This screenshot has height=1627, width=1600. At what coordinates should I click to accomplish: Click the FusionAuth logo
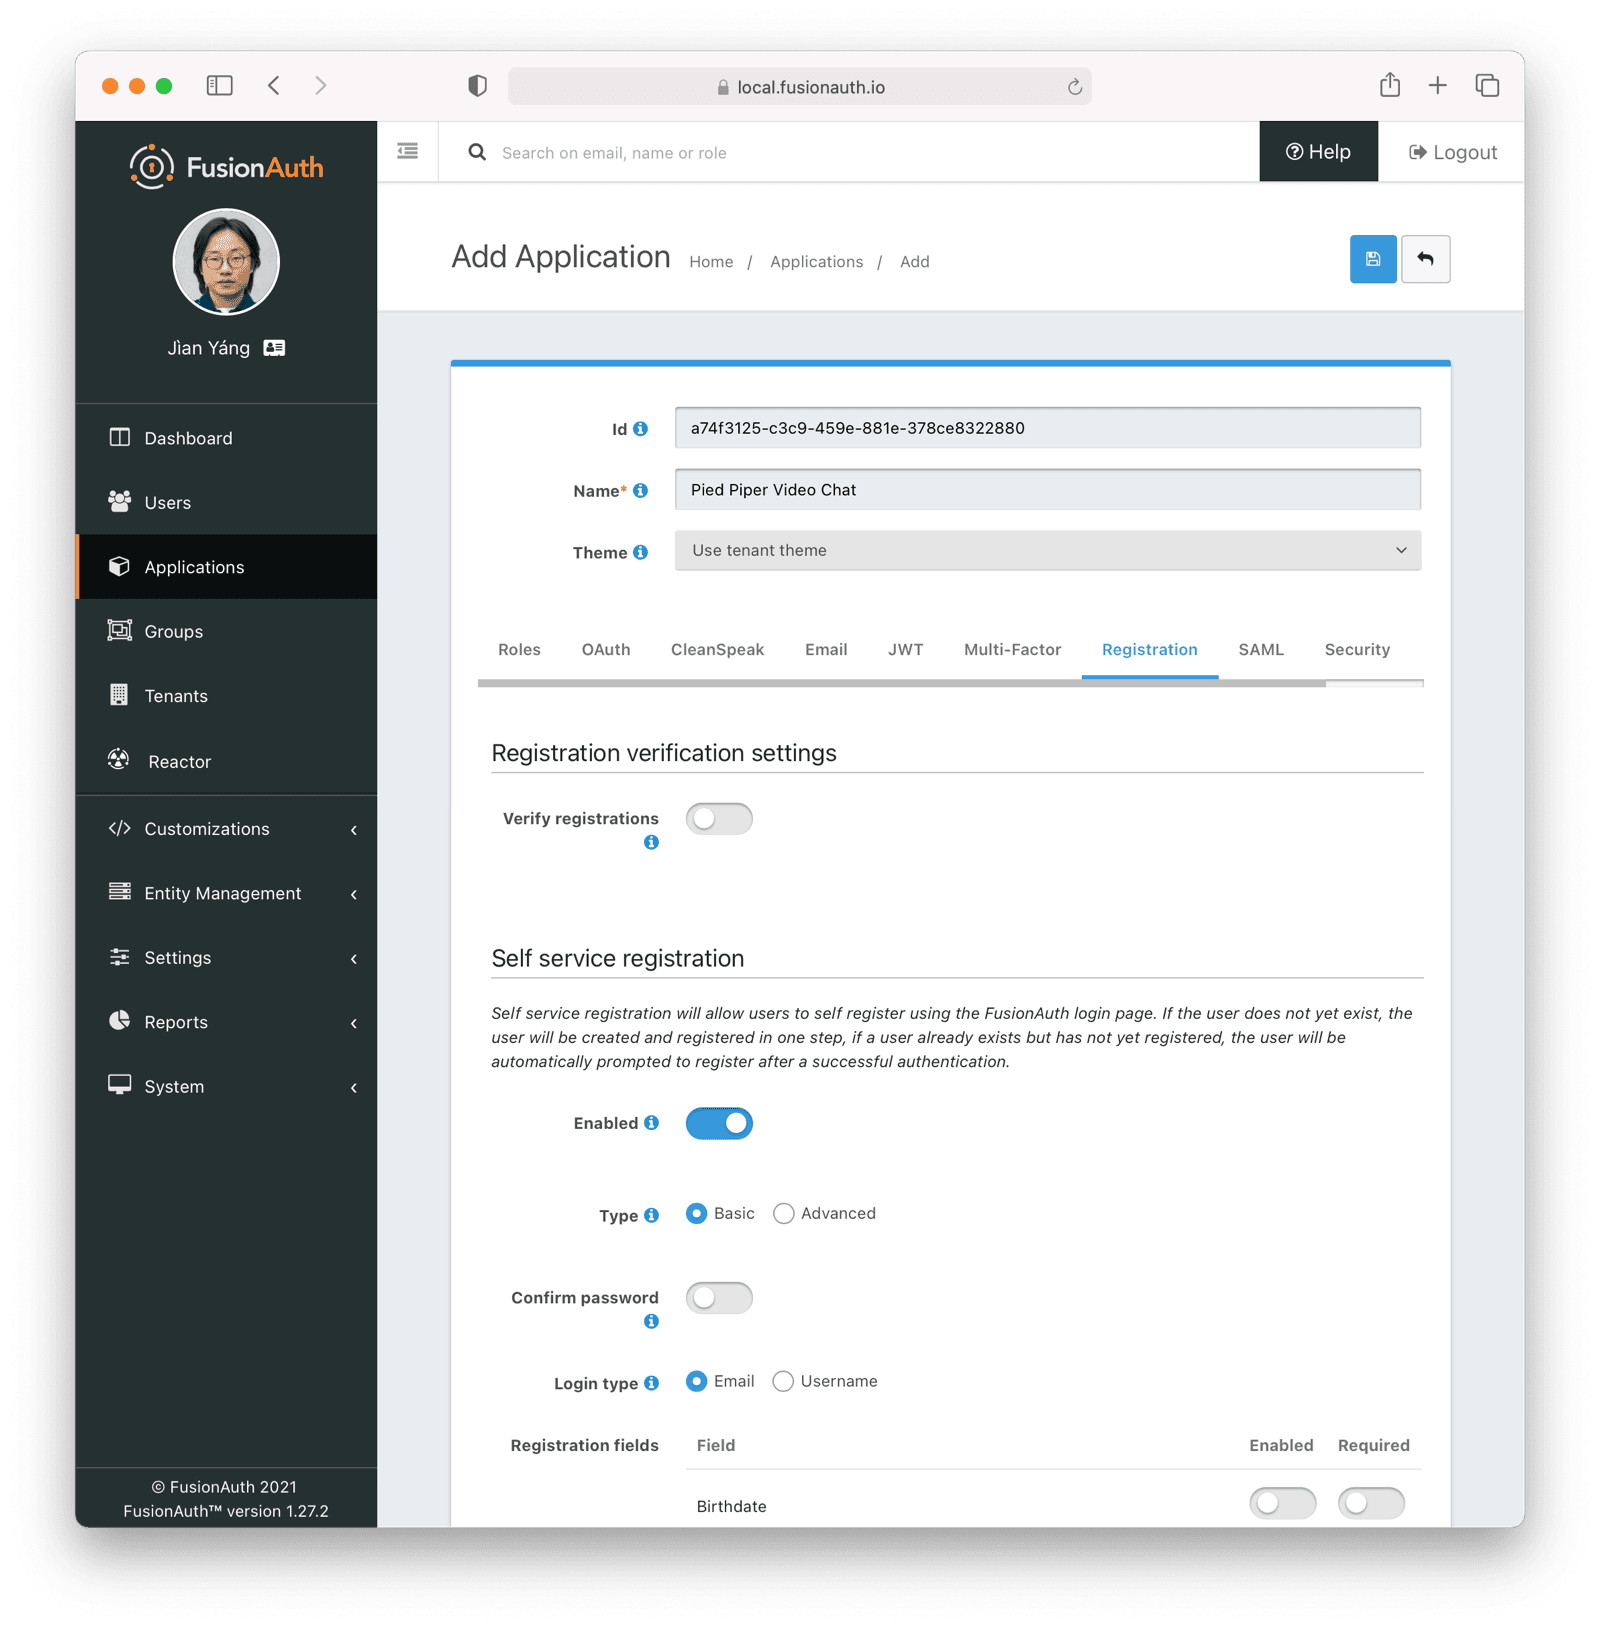coord(226,166)
